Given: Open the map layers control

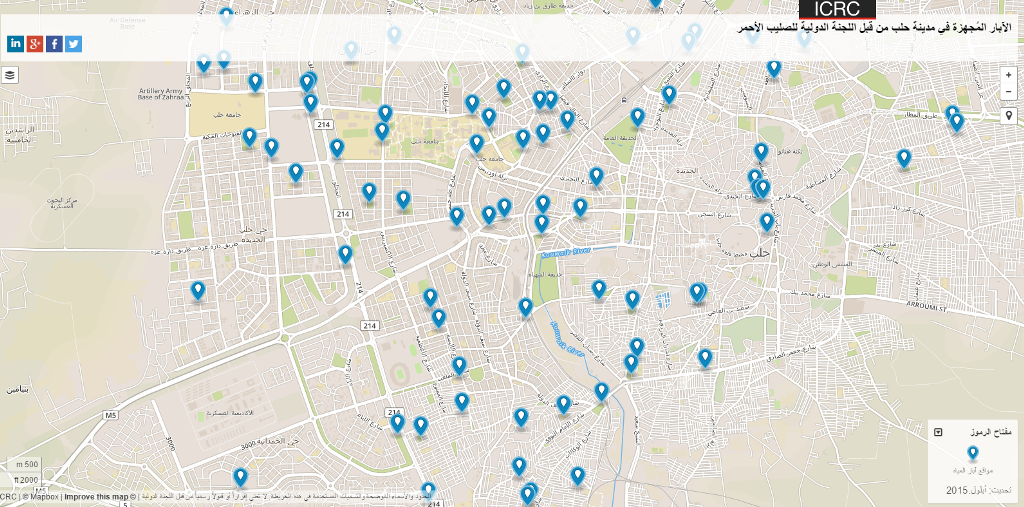Looking at the screenshot, I should click(x=10, y=75).
